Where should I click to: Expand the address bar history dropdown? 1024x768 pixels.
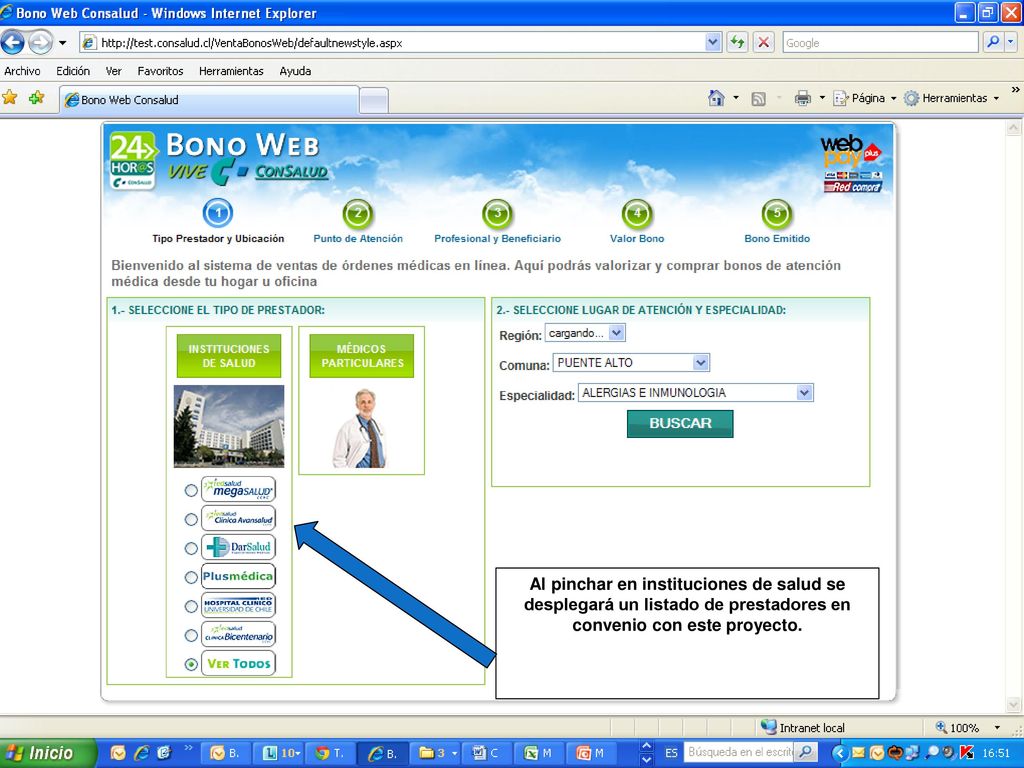pos(712,43)
